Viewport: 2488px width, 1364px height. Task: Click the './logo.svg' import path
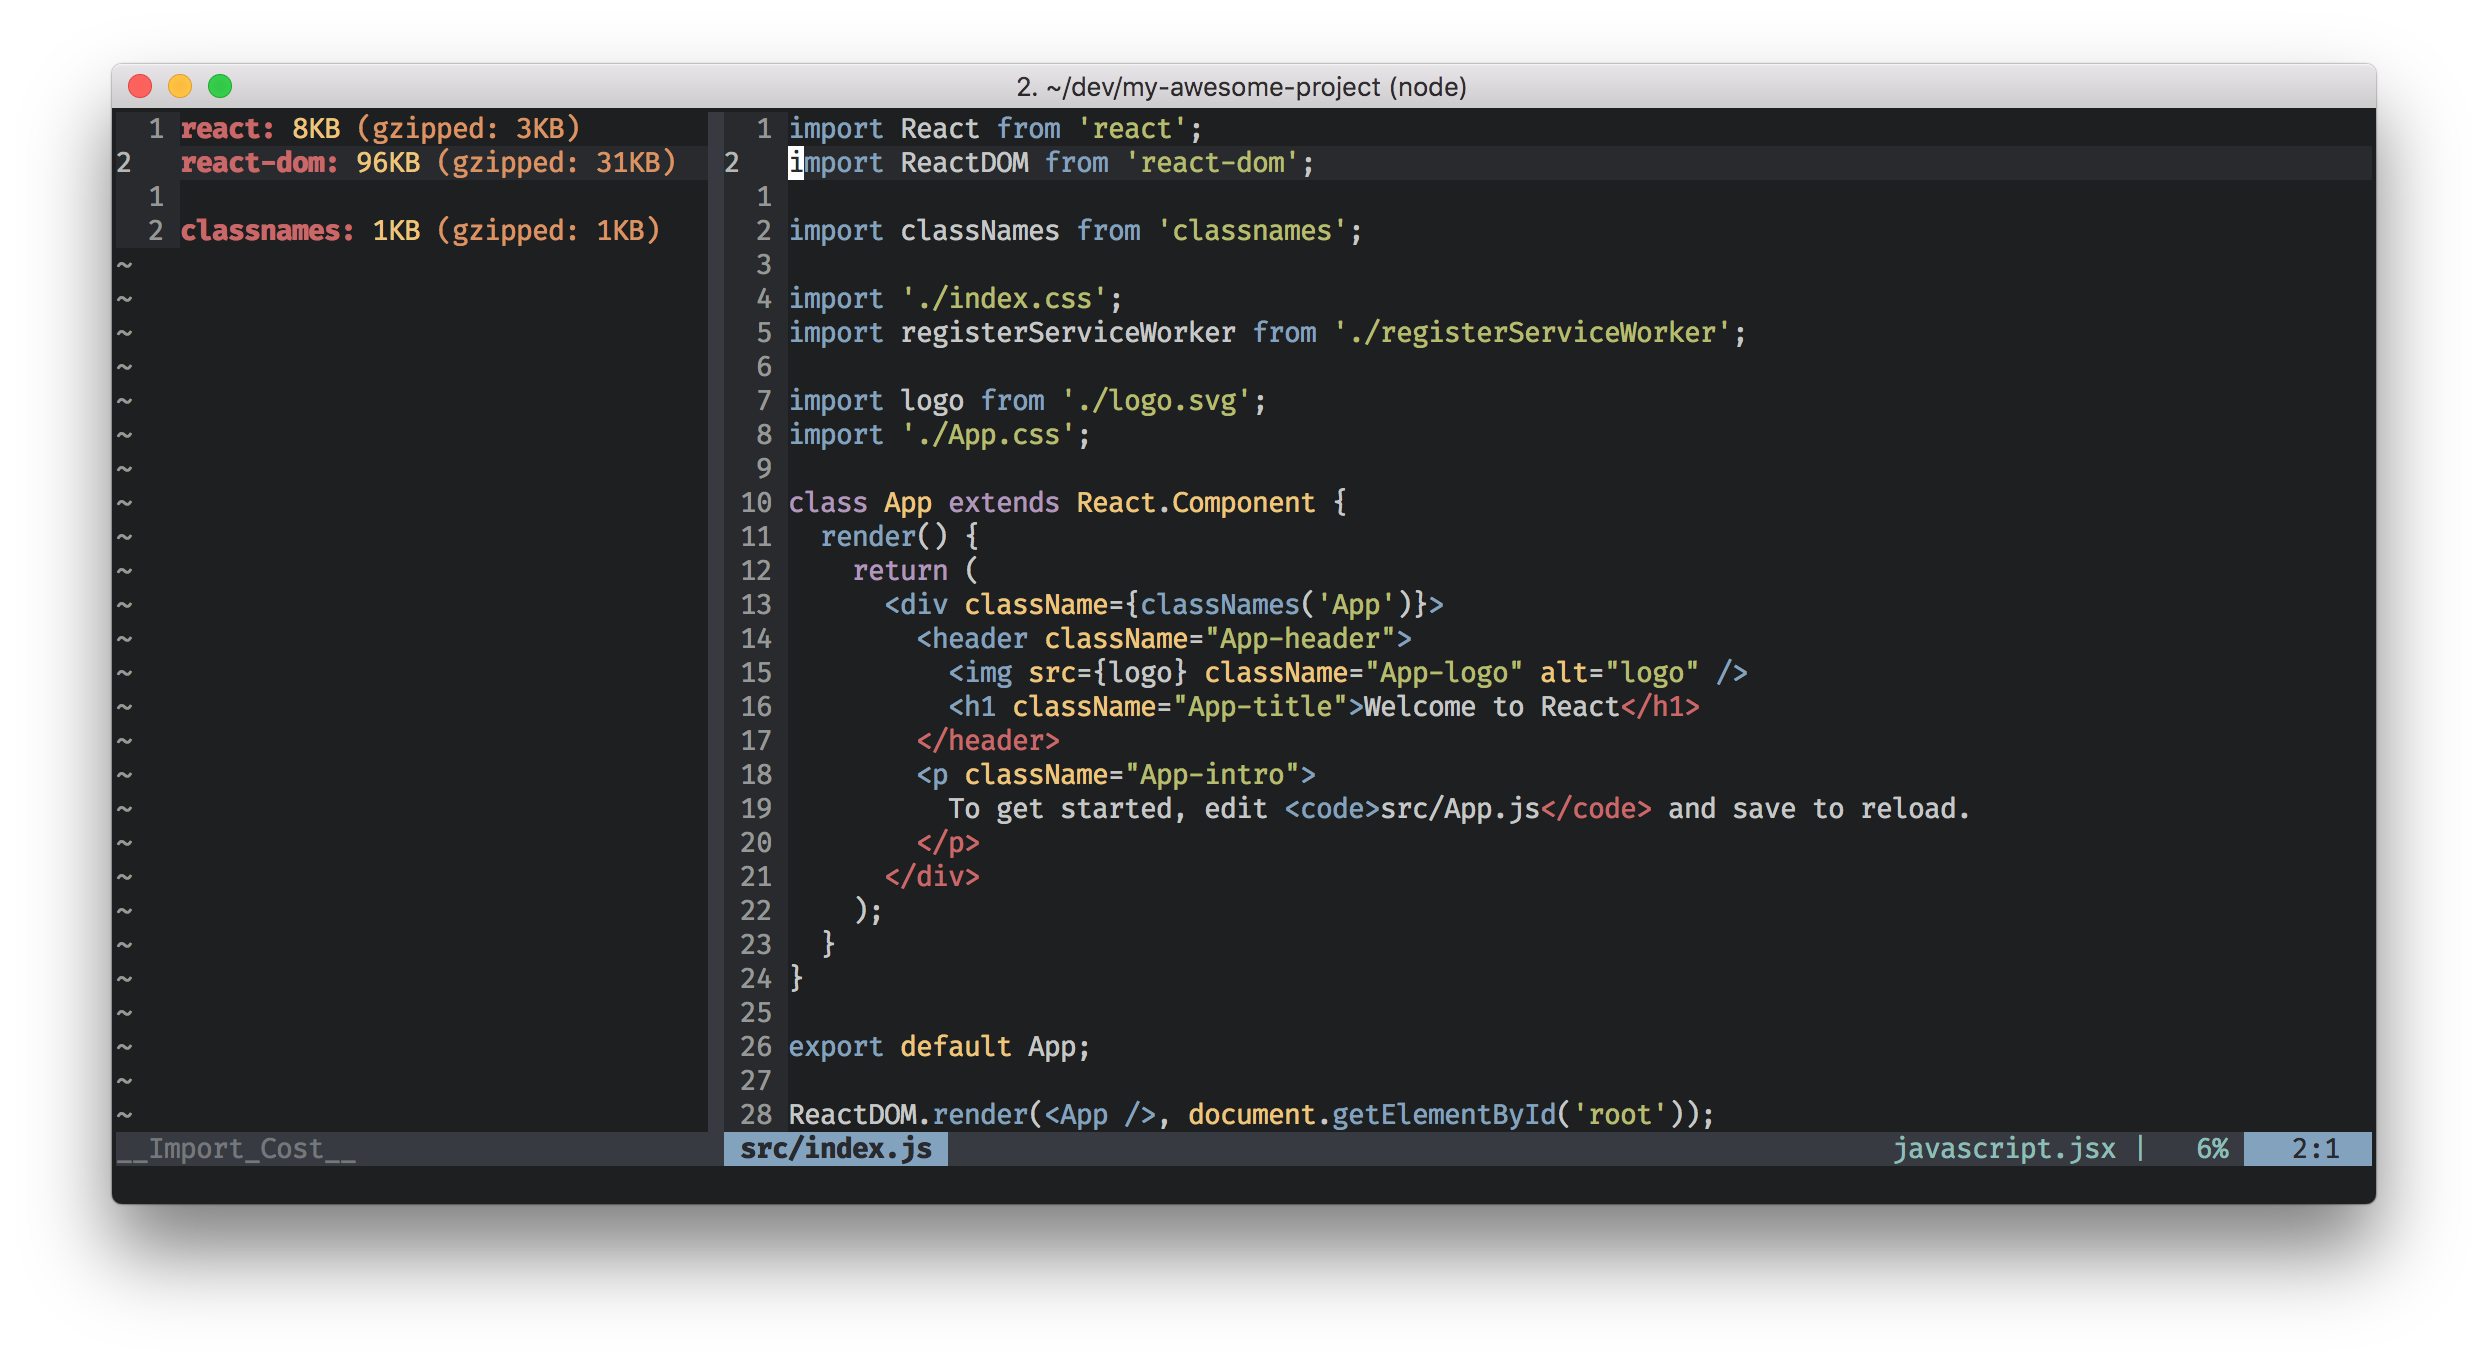(x=1156, y=400)
